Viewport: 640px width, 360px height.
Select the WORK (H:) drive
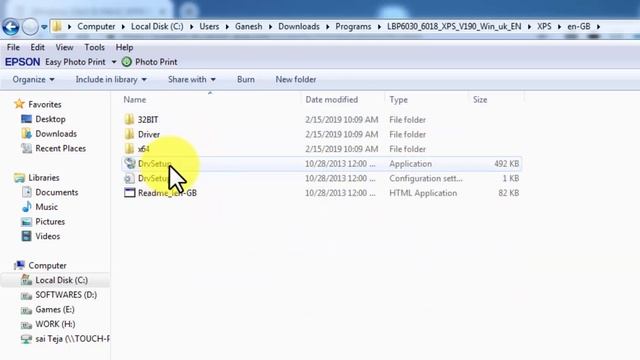click(55, 324)
